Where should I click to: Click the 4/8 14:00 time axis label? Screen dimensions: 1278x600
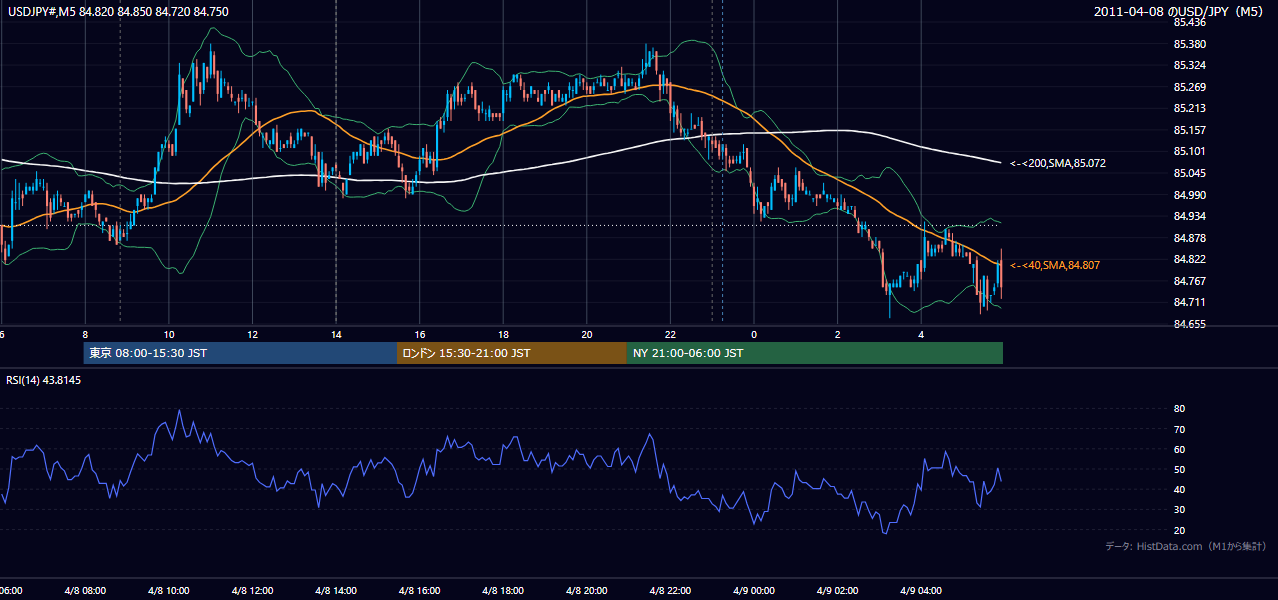point(335,590)
